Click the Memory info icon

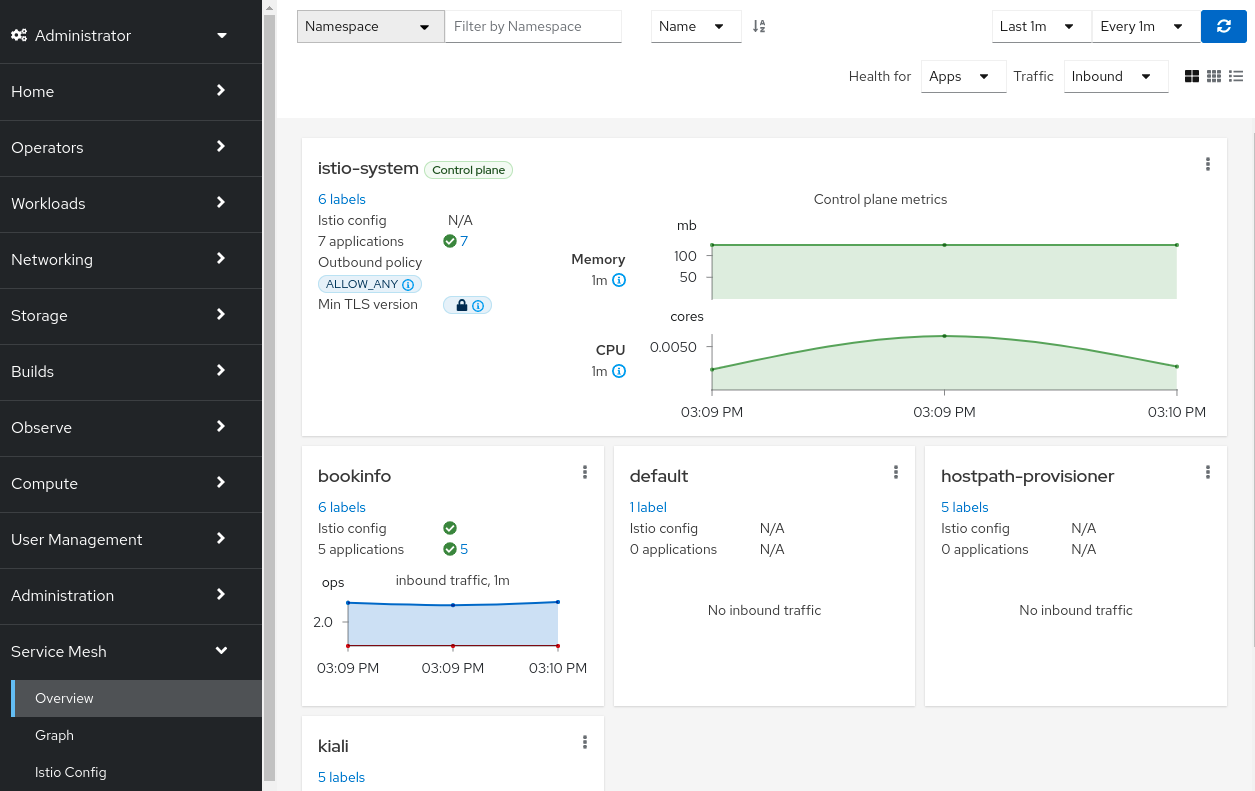[x=619, y=281]
